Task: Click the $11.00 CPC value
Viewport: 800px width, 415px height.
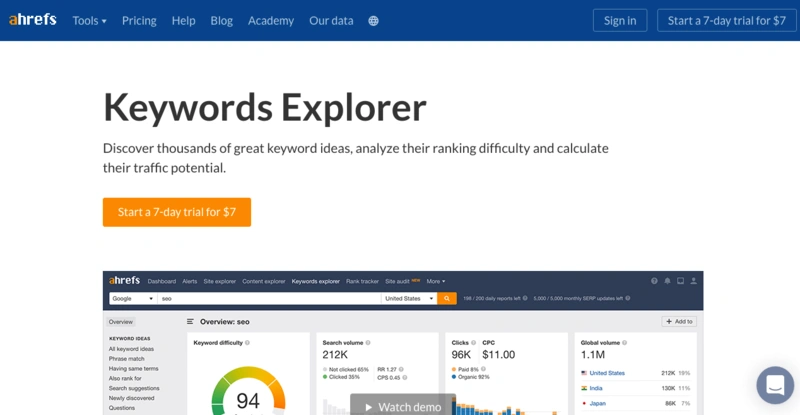Action: click(x=498, y=354)
